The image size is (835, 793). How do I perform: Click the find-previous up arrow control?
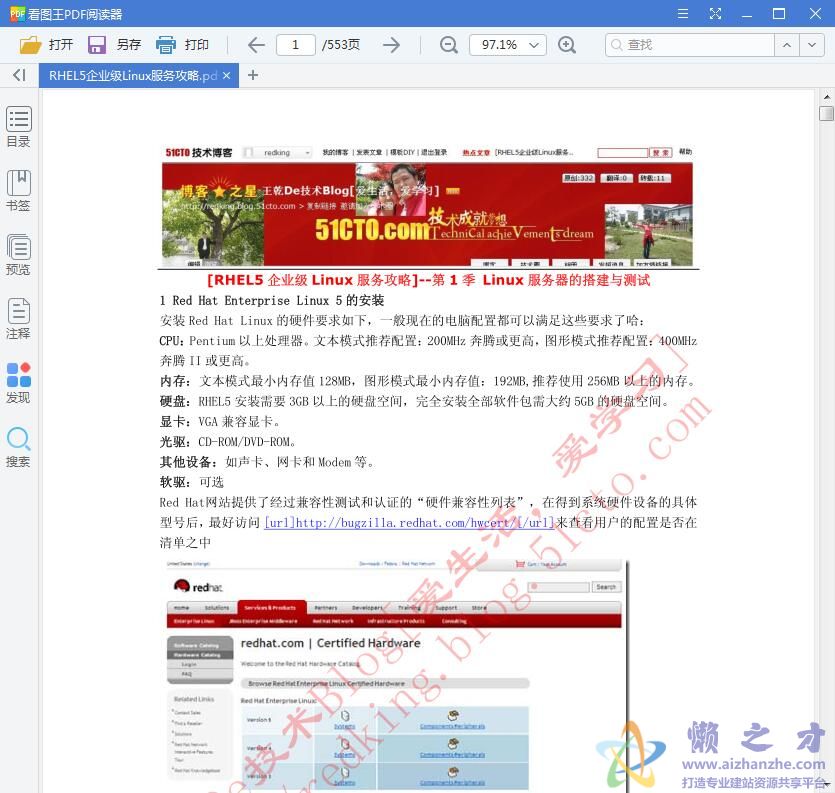pos(789,45)
